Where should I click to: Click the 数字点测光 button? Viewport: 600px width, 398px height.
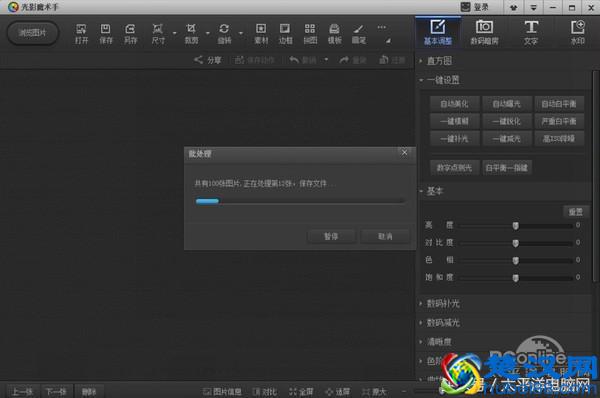pos(454,168)
